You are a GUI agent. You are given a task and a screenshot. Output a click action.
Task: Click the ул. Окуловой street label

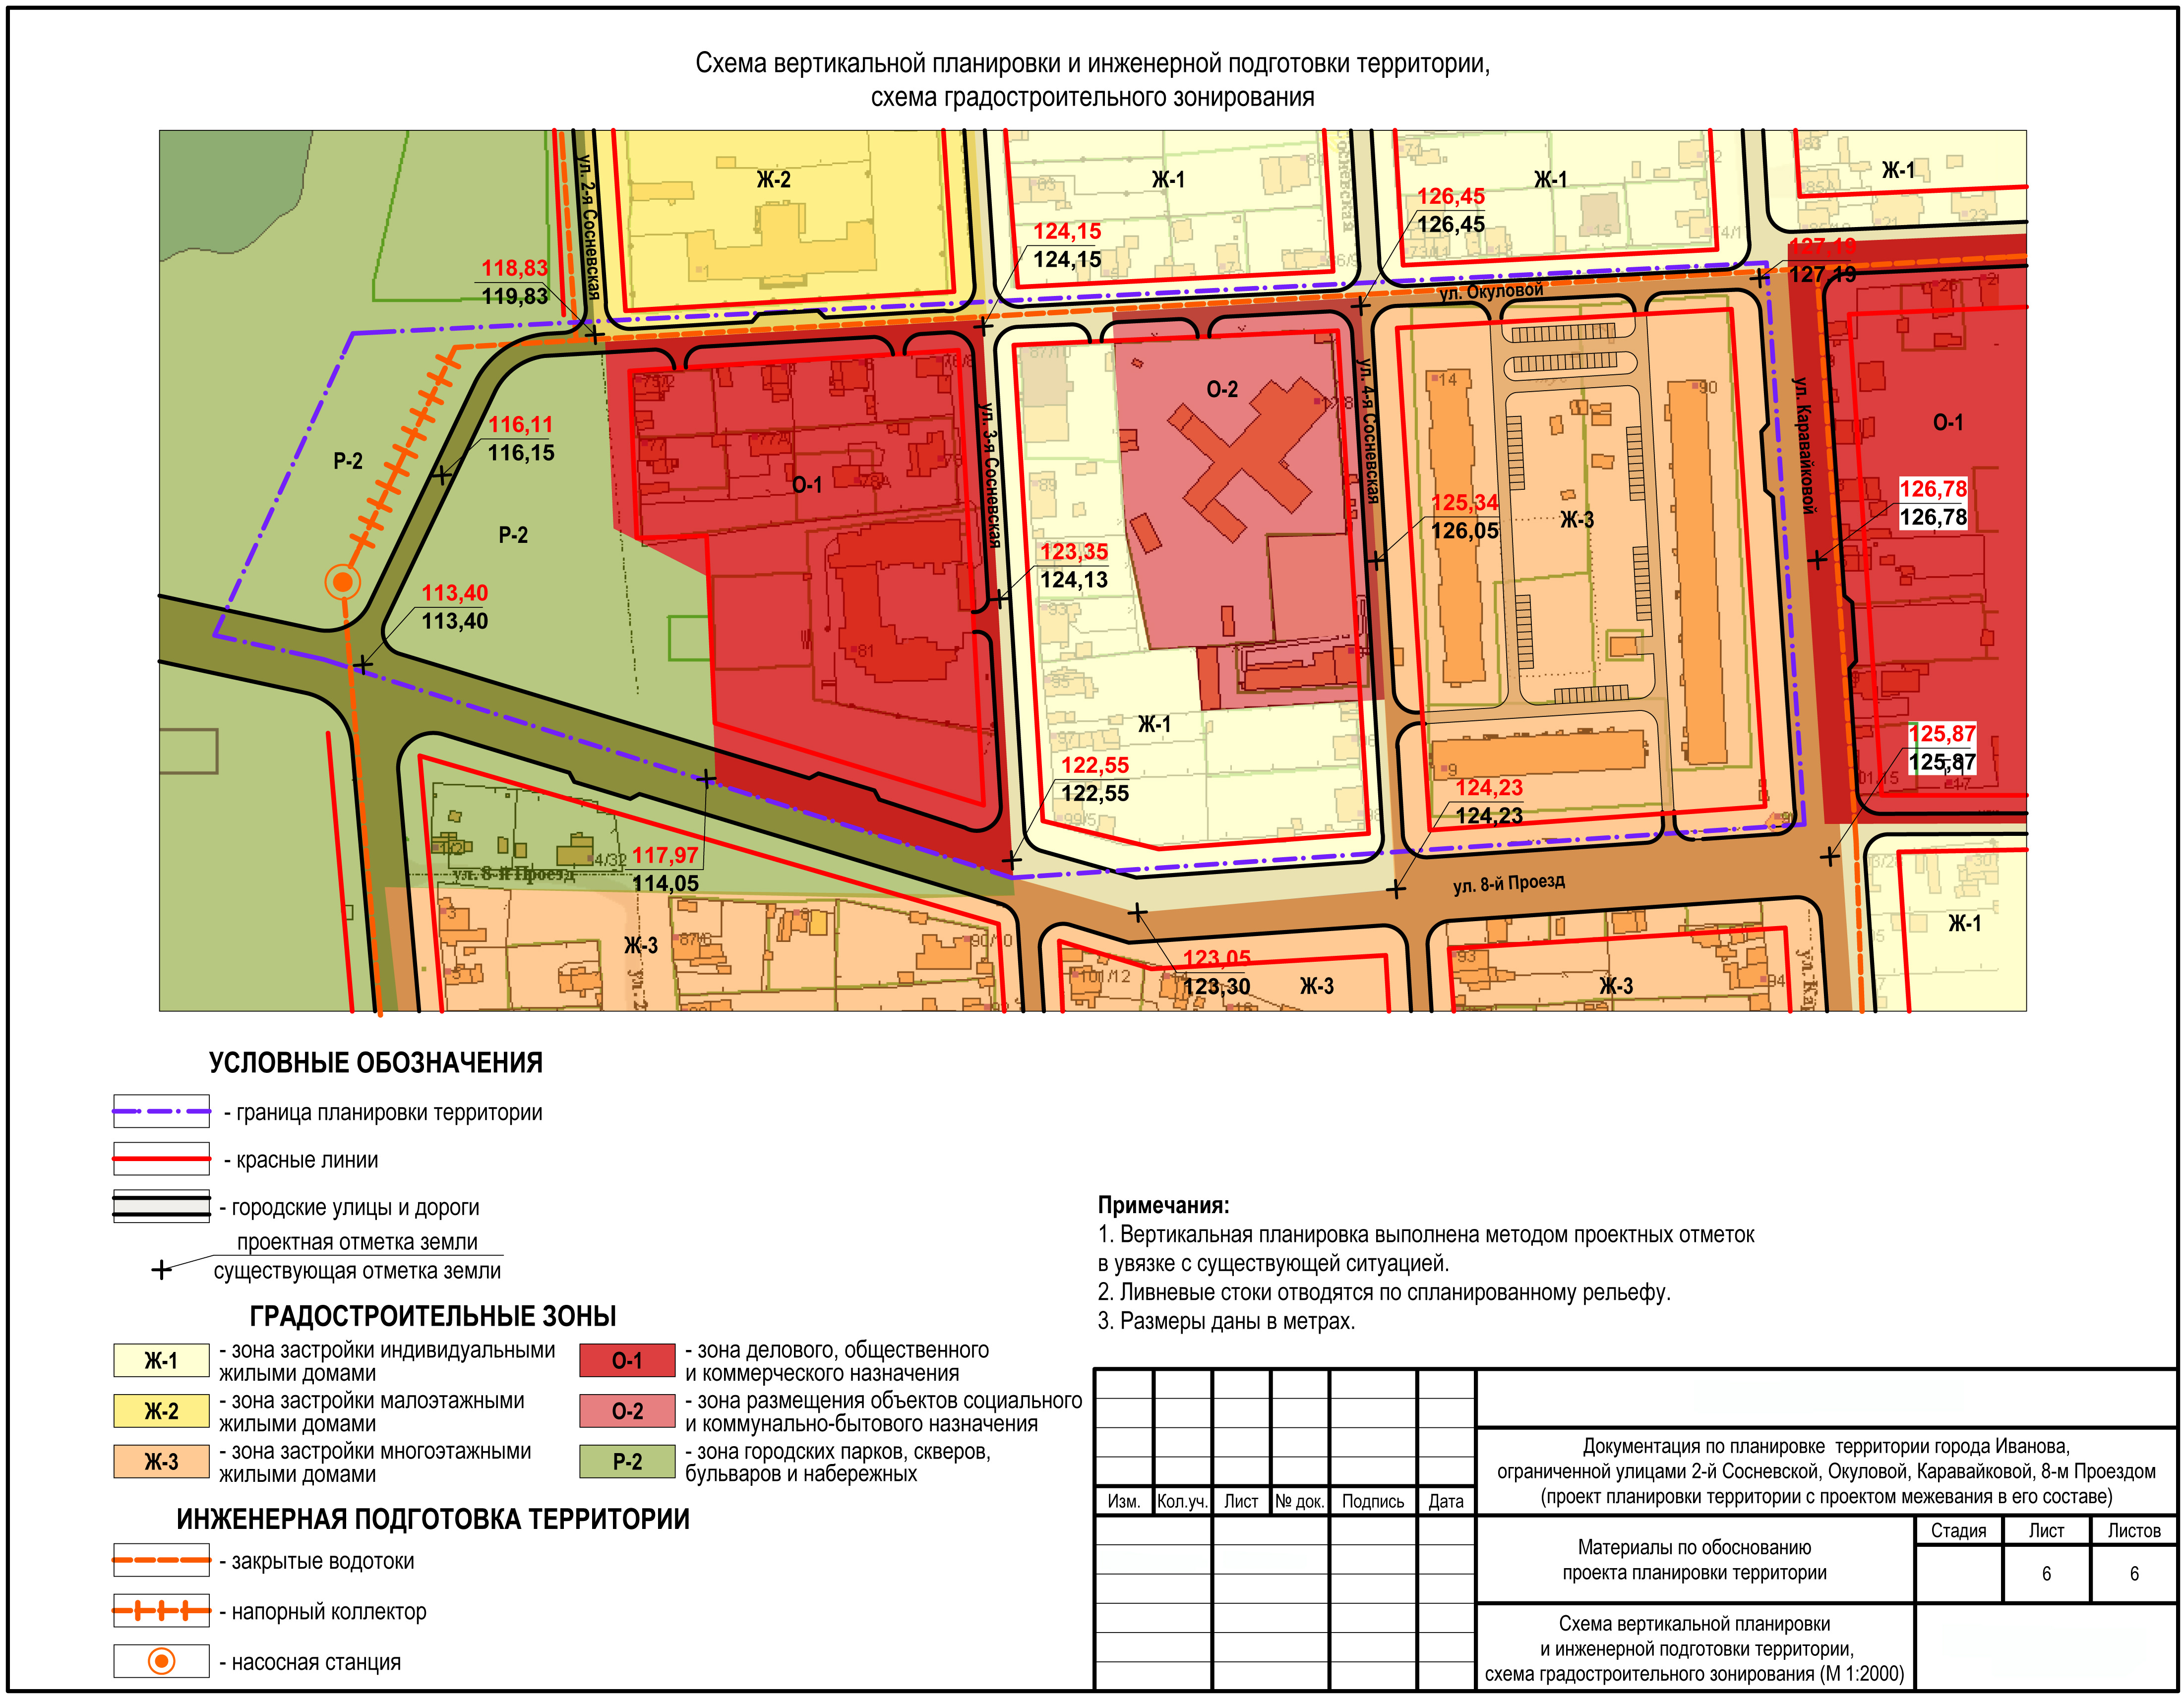1491,291
